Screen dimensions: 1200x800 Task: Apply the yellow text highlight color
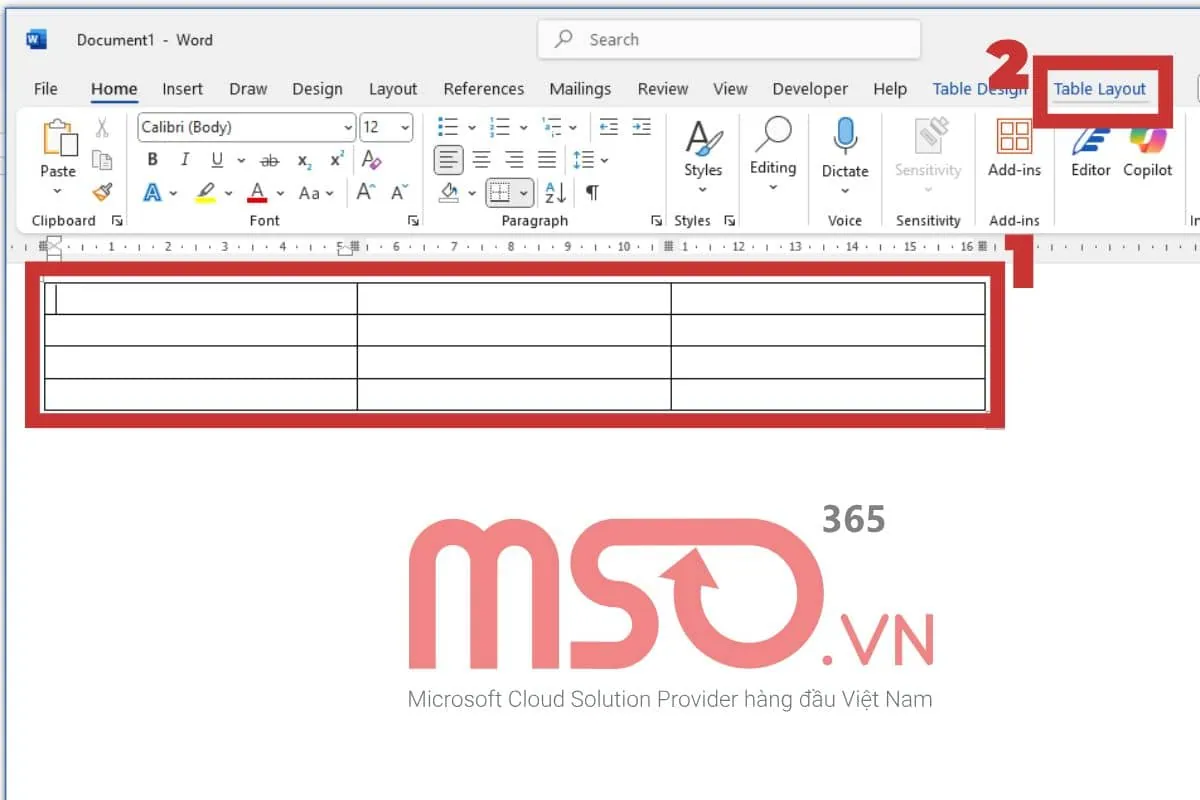tap(205, 192)
